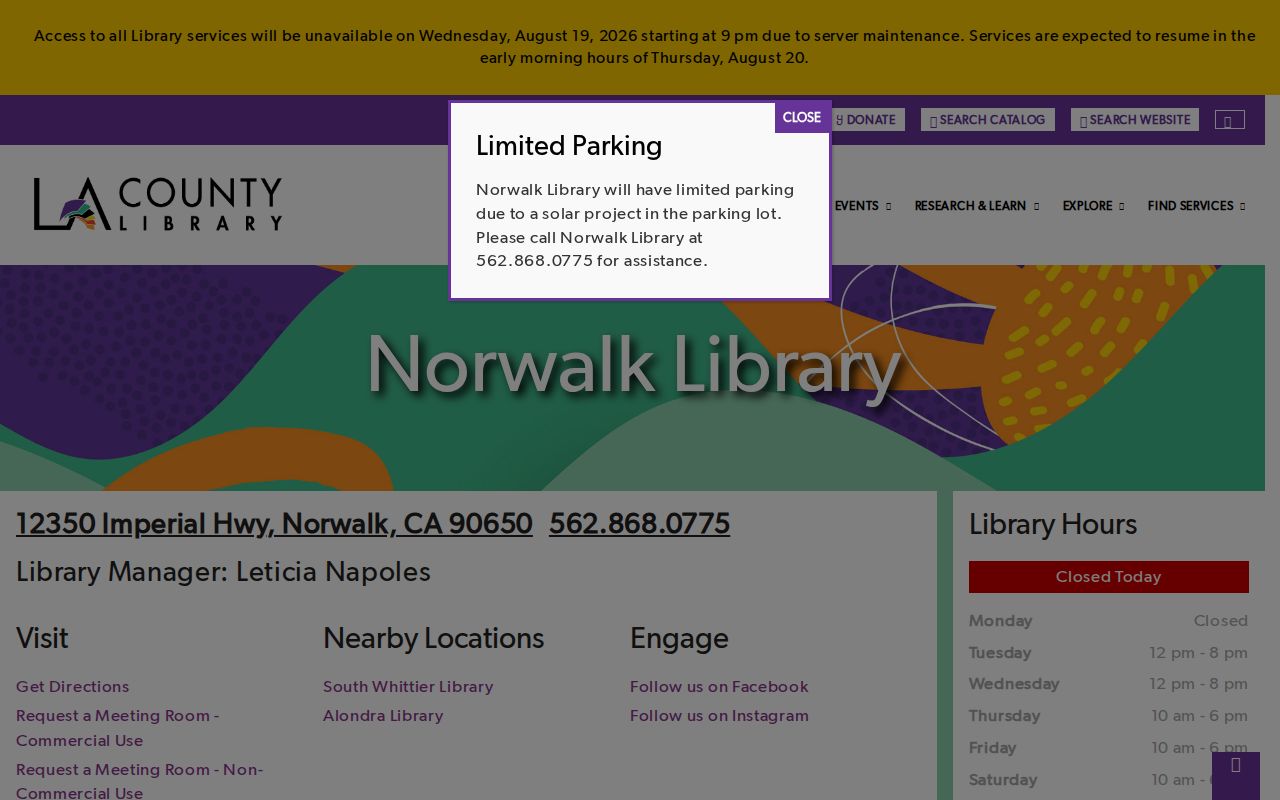Click the Closed Today status bar
The height and width of the screenshot is (800, 1280).
(1108, 577)
